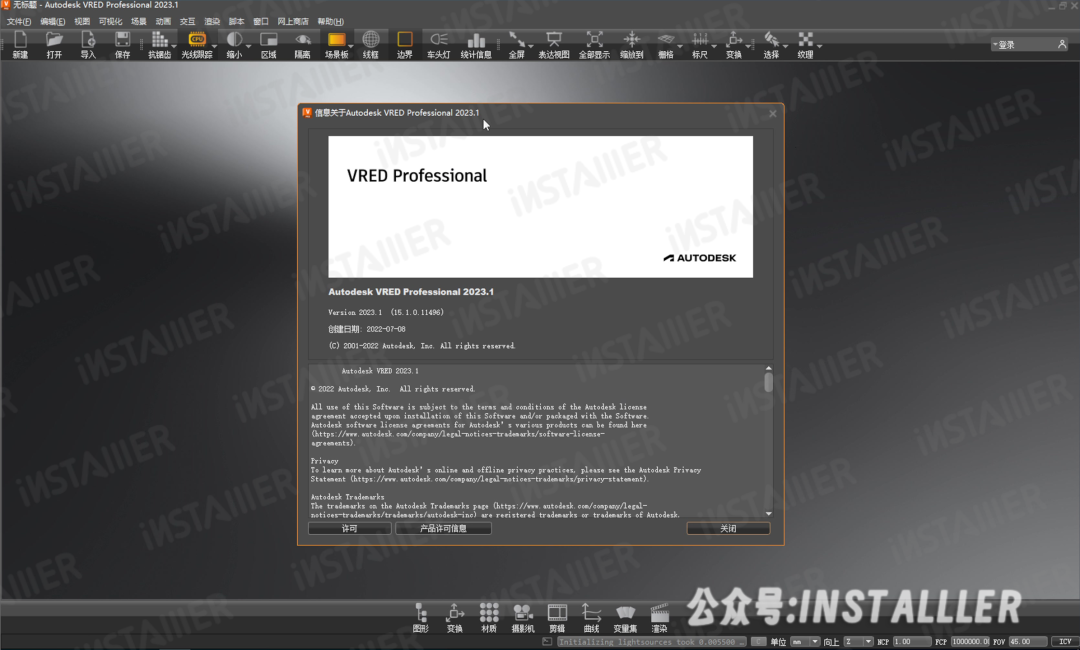Click the NCP input field
The width and height of the screenshot is (1080, 650).
pos(911,642)
